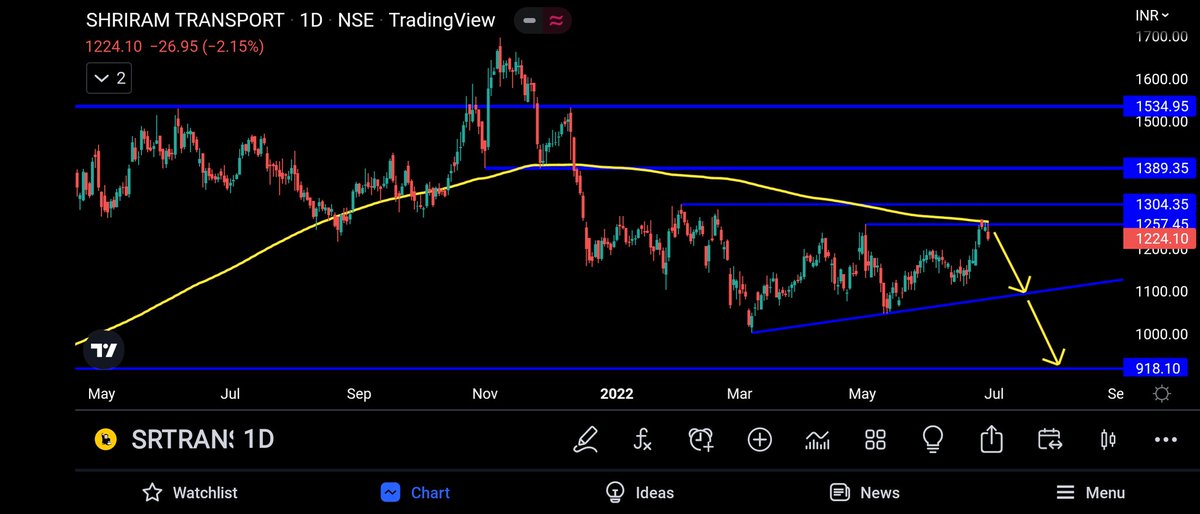Toggle the gray dash indicator pill
This screenshot has width=1200, height=514.
pos(530,20)
